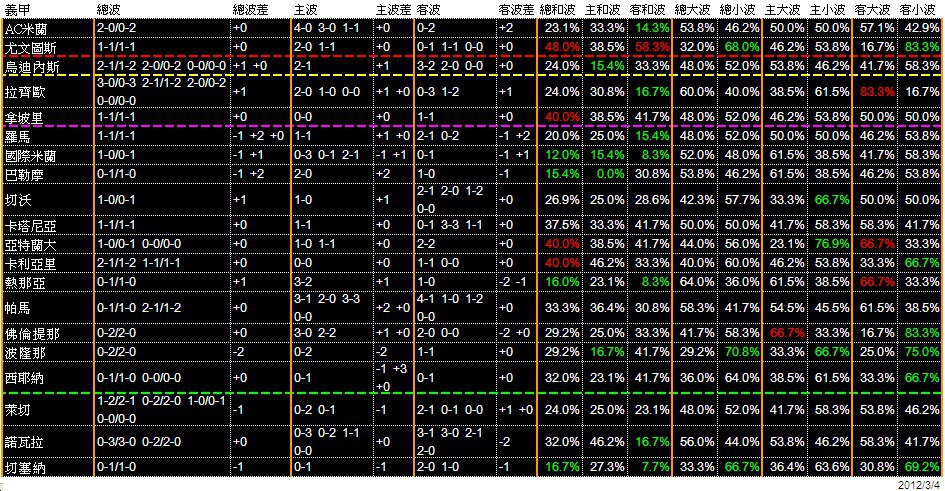Image resolution: width=945 pixels, height=491 pixels.
Task: Click 熱那亞's 3-2 主波 score
Action: pos(303,282)
